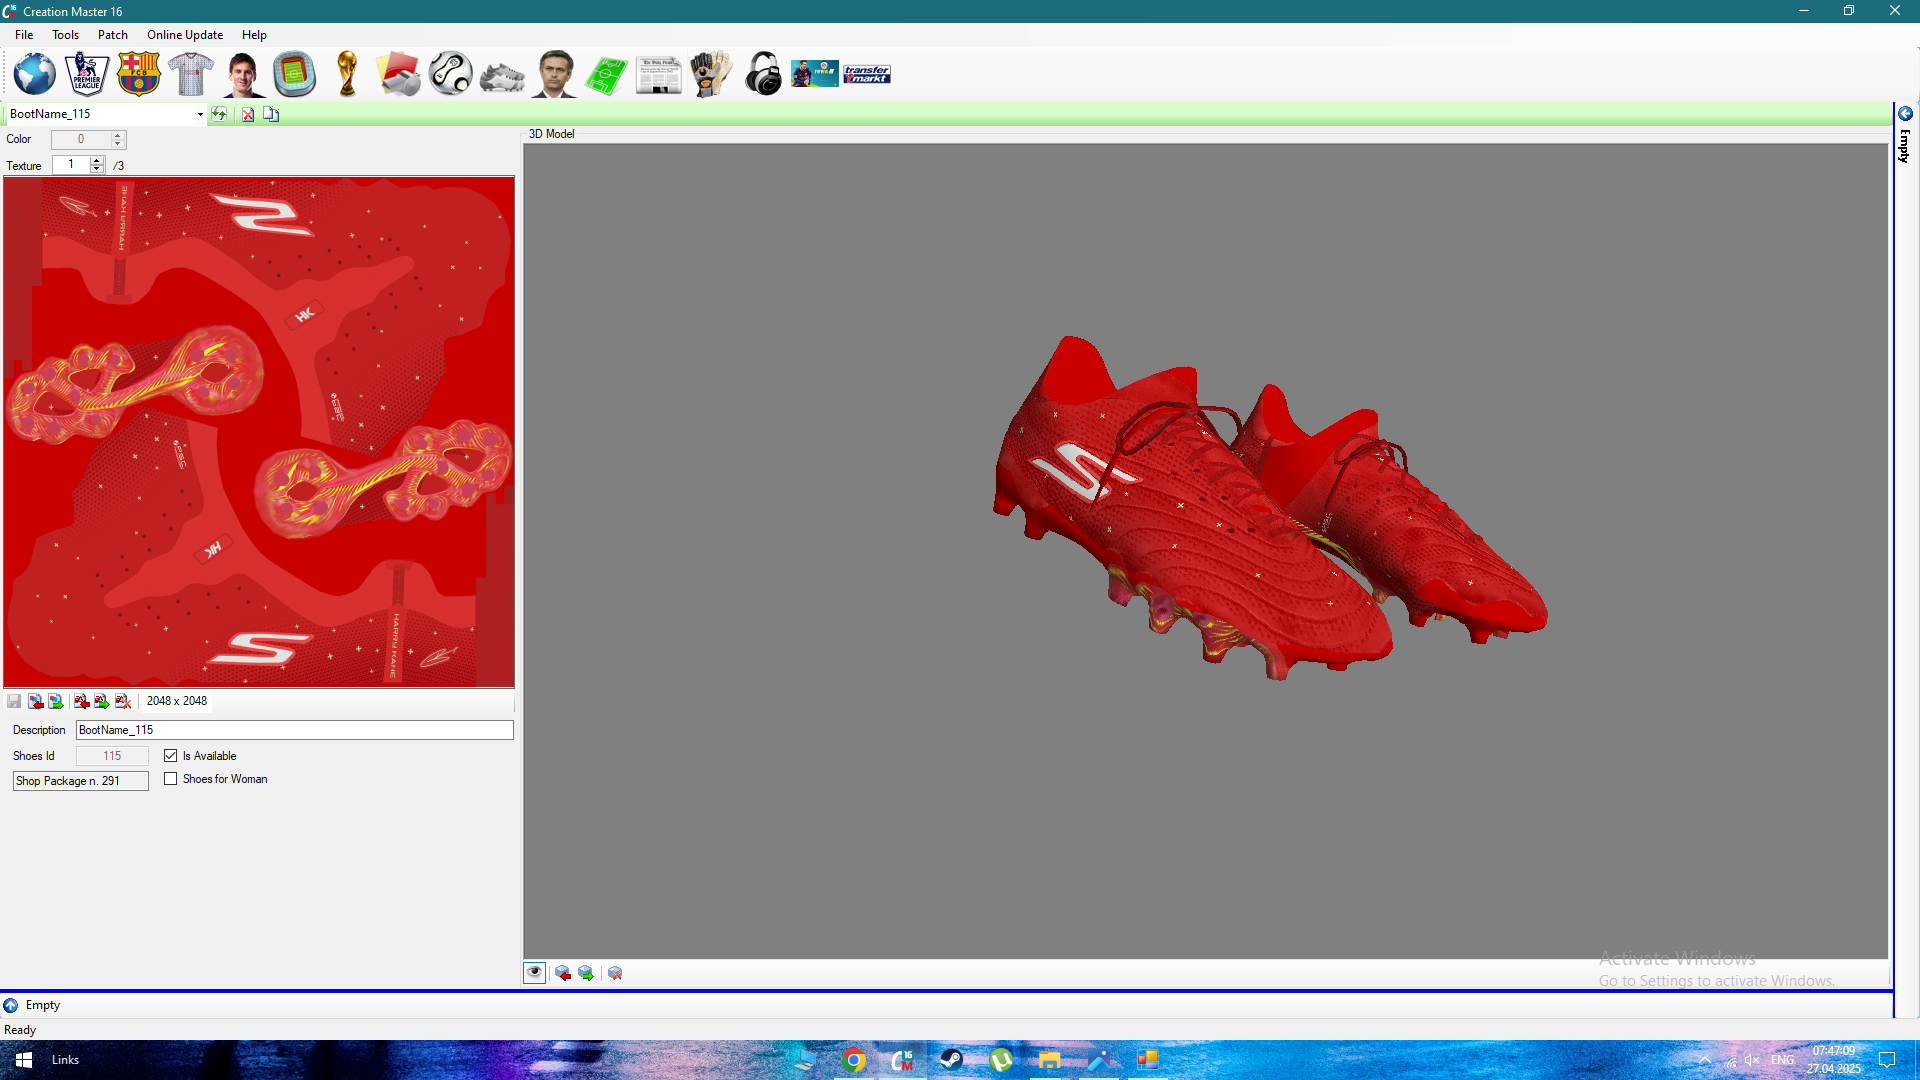Expand the BootName_115 selector dropdown
This screenshot has width=1920, height=1080.
200,114
